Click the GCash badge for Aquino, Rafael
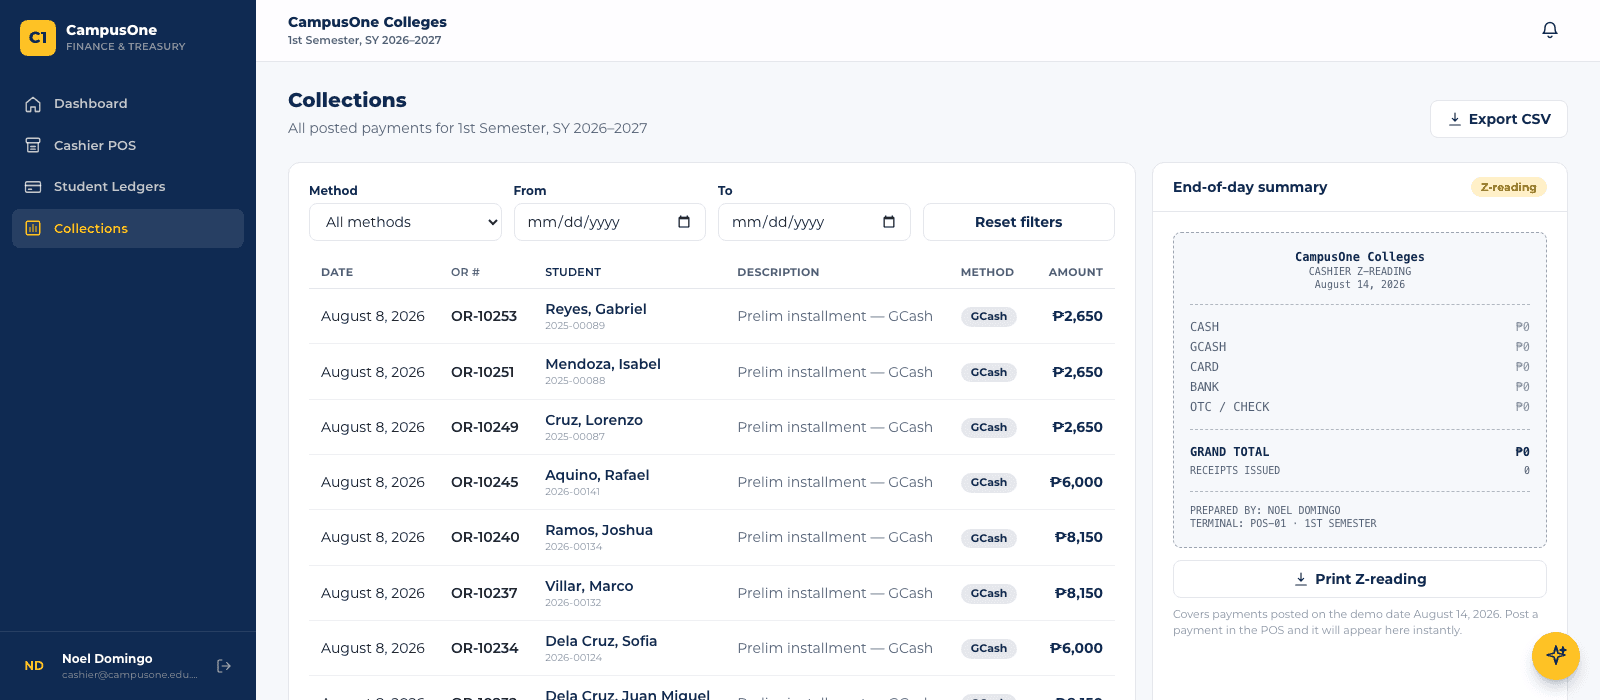1600x700 pixels. 989,482
